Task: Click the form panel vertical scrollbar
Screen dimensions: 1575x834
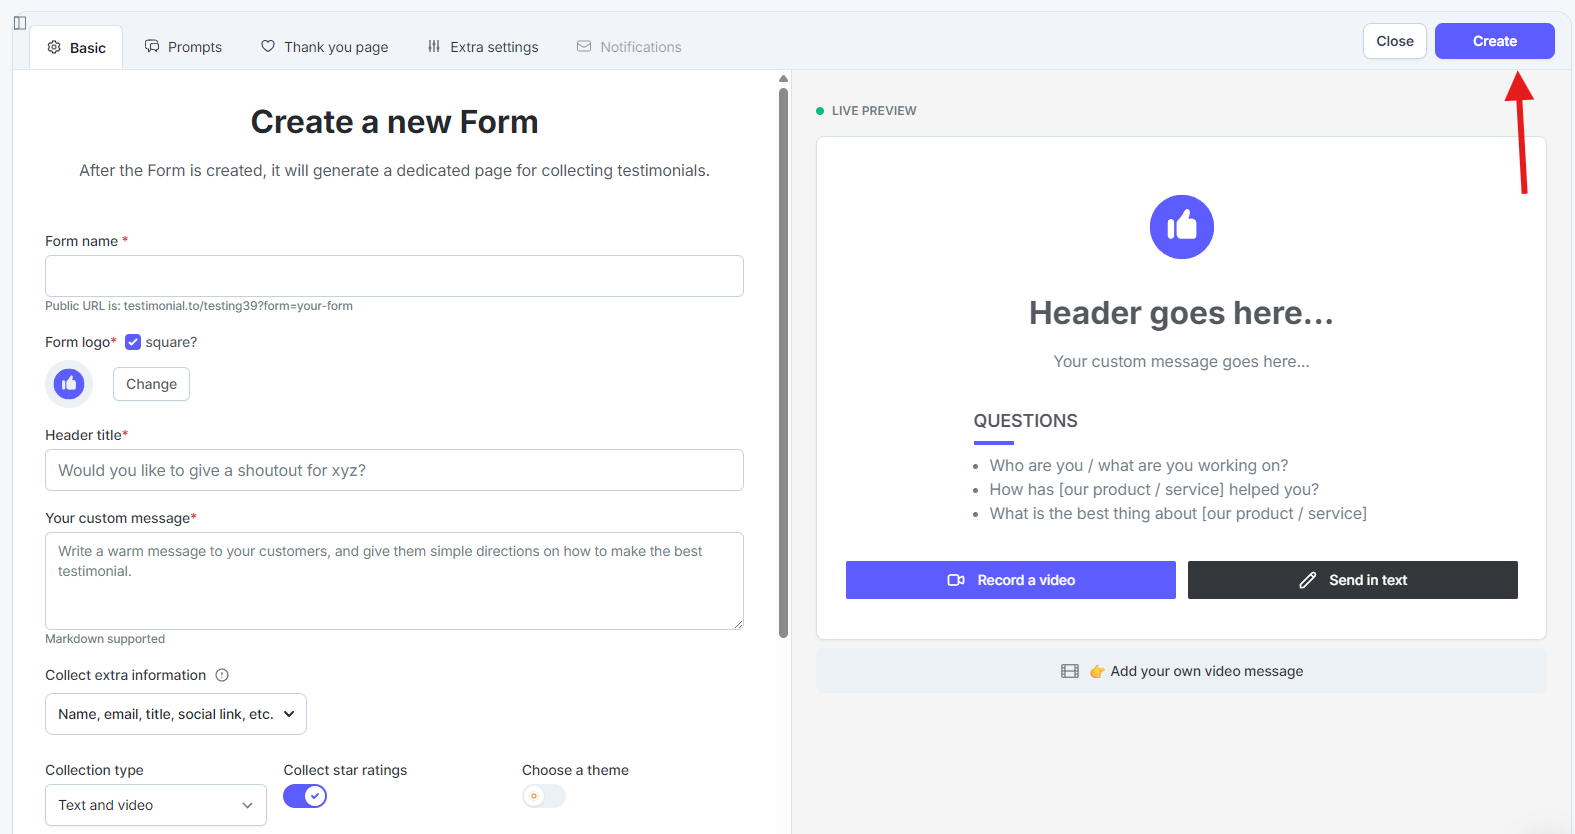Action: 784,362
